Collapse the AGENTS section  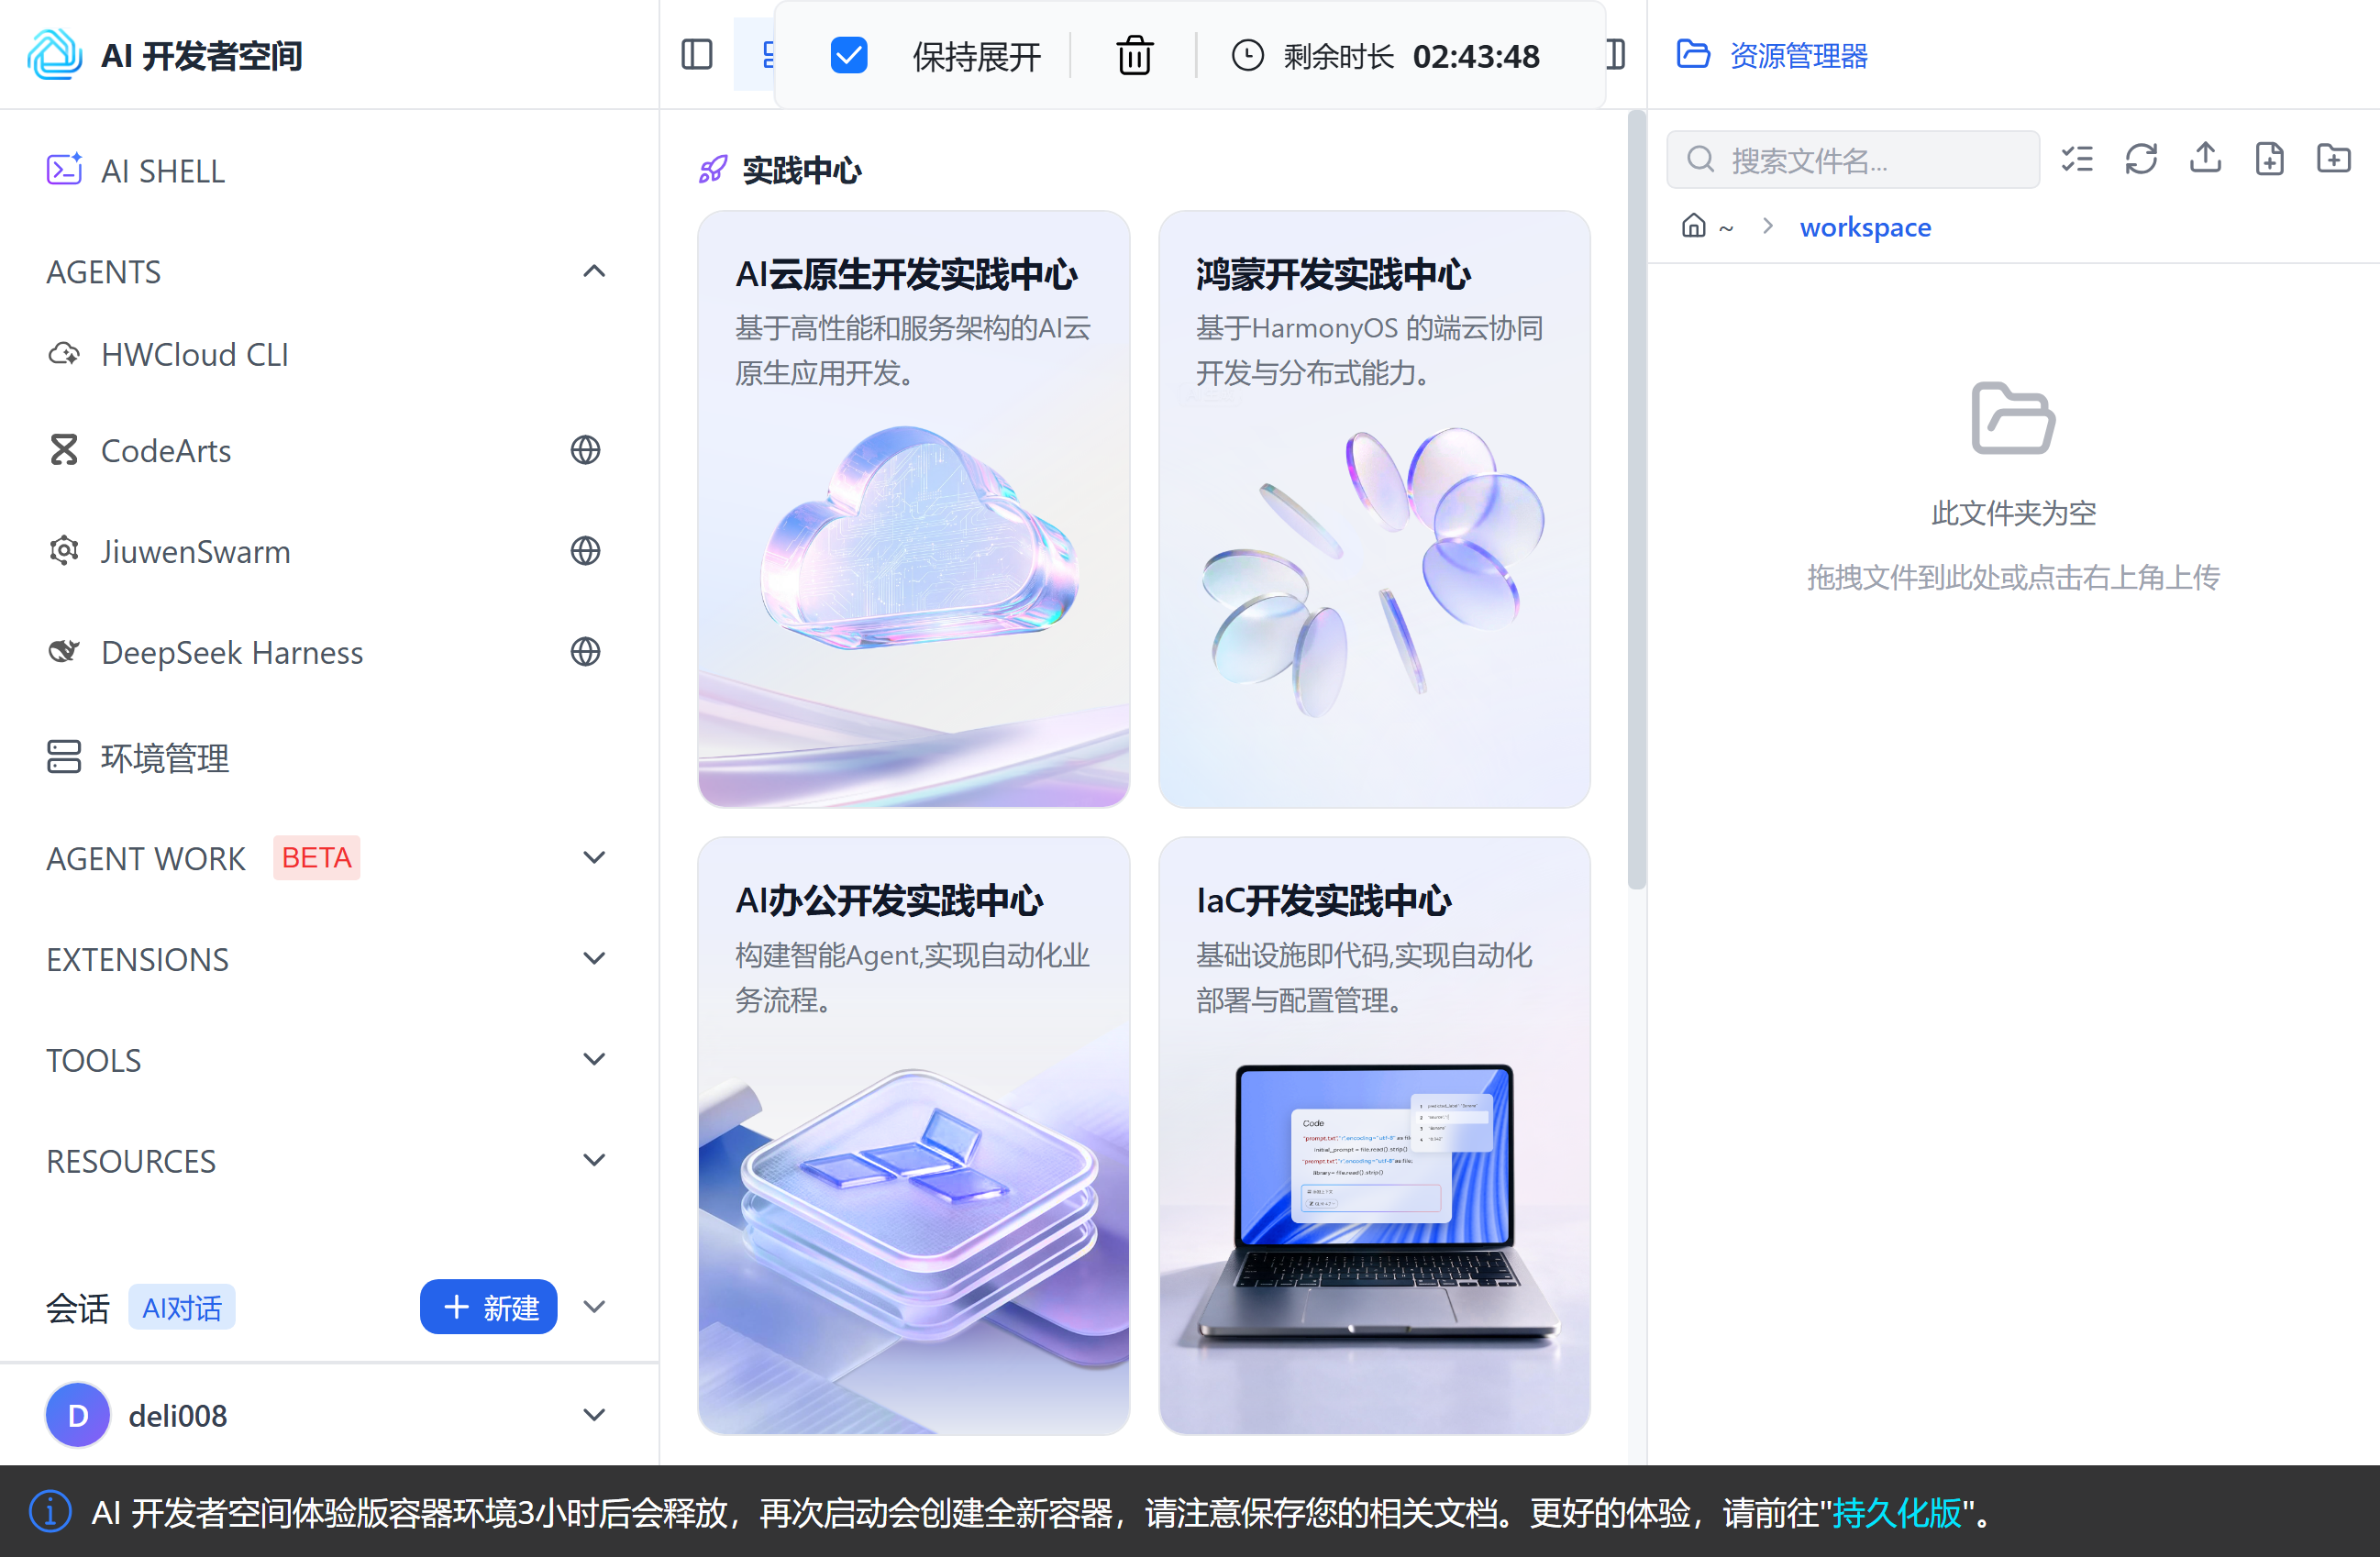[x=594, y=271]
